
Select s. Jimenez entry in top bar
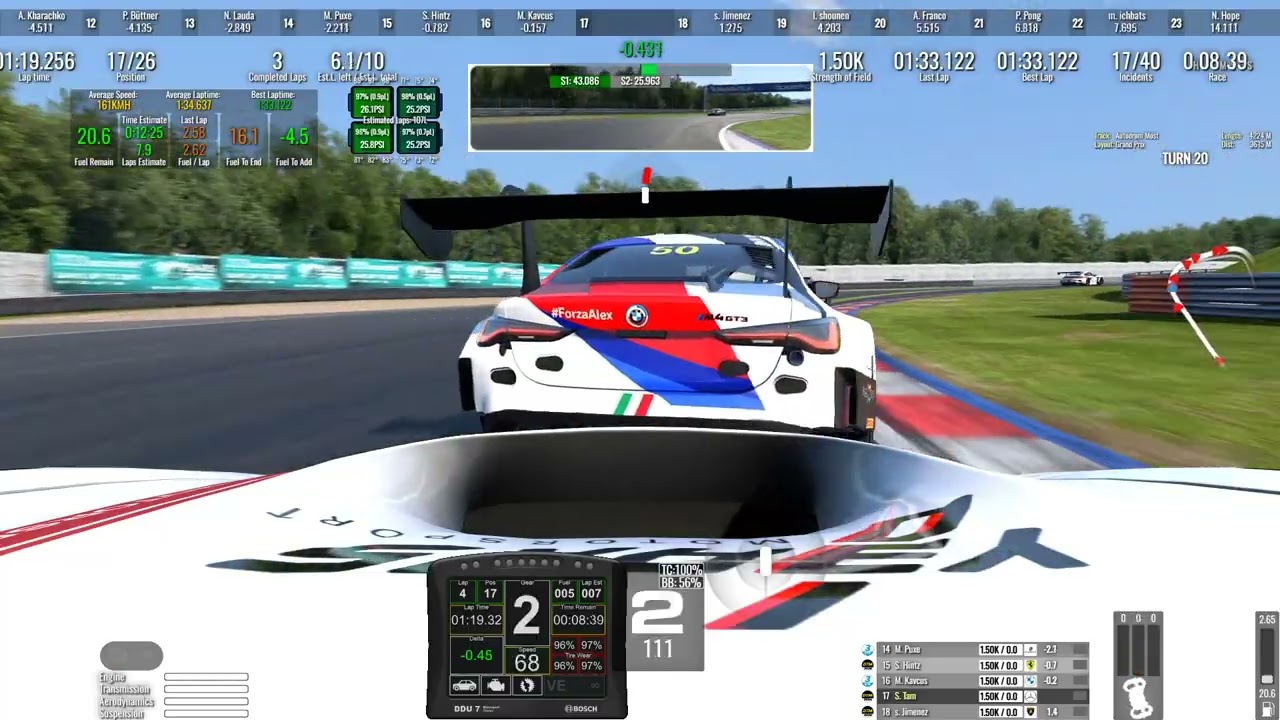[x=731, y=22]
